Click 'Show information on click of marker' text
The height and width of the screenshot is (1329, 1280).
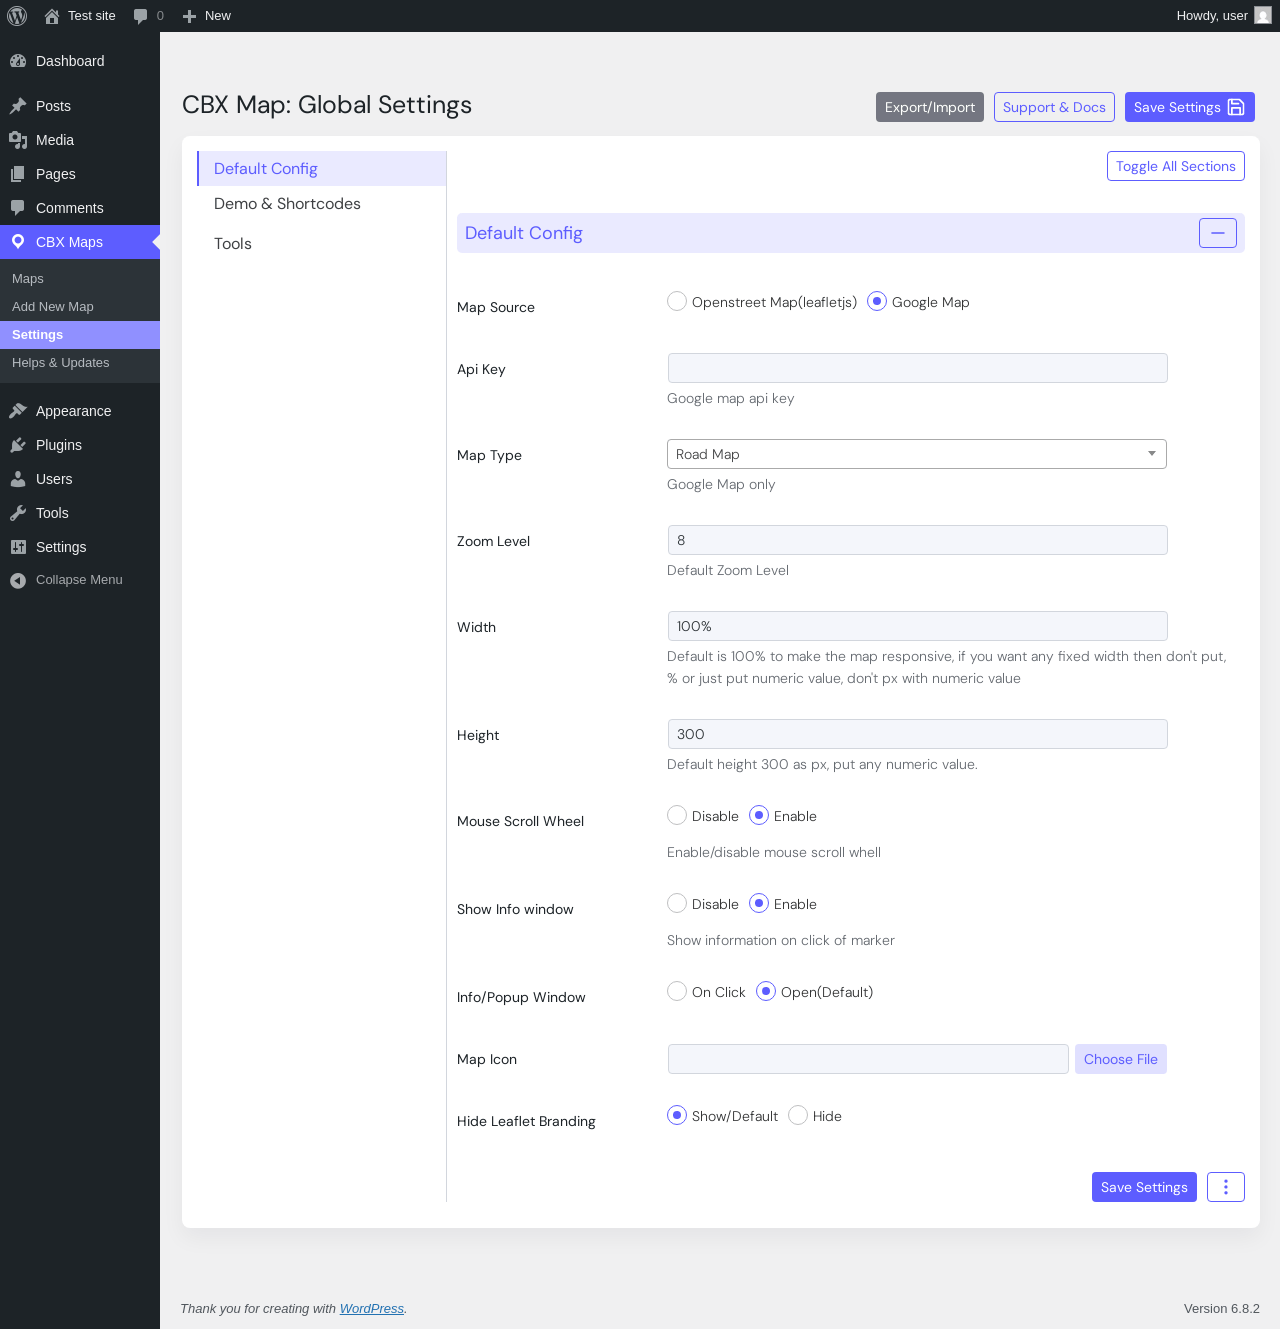(781, 940)
